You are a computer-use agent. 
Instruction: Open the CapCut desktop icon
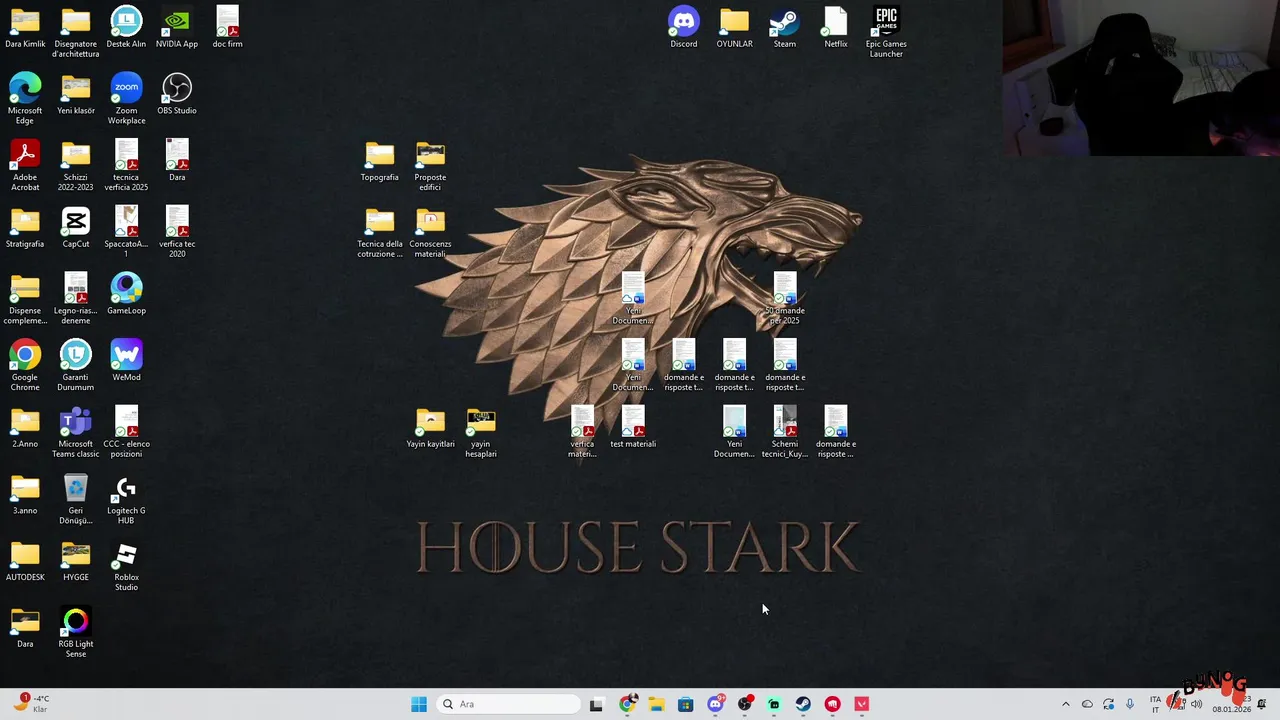(x=76, y=228)
